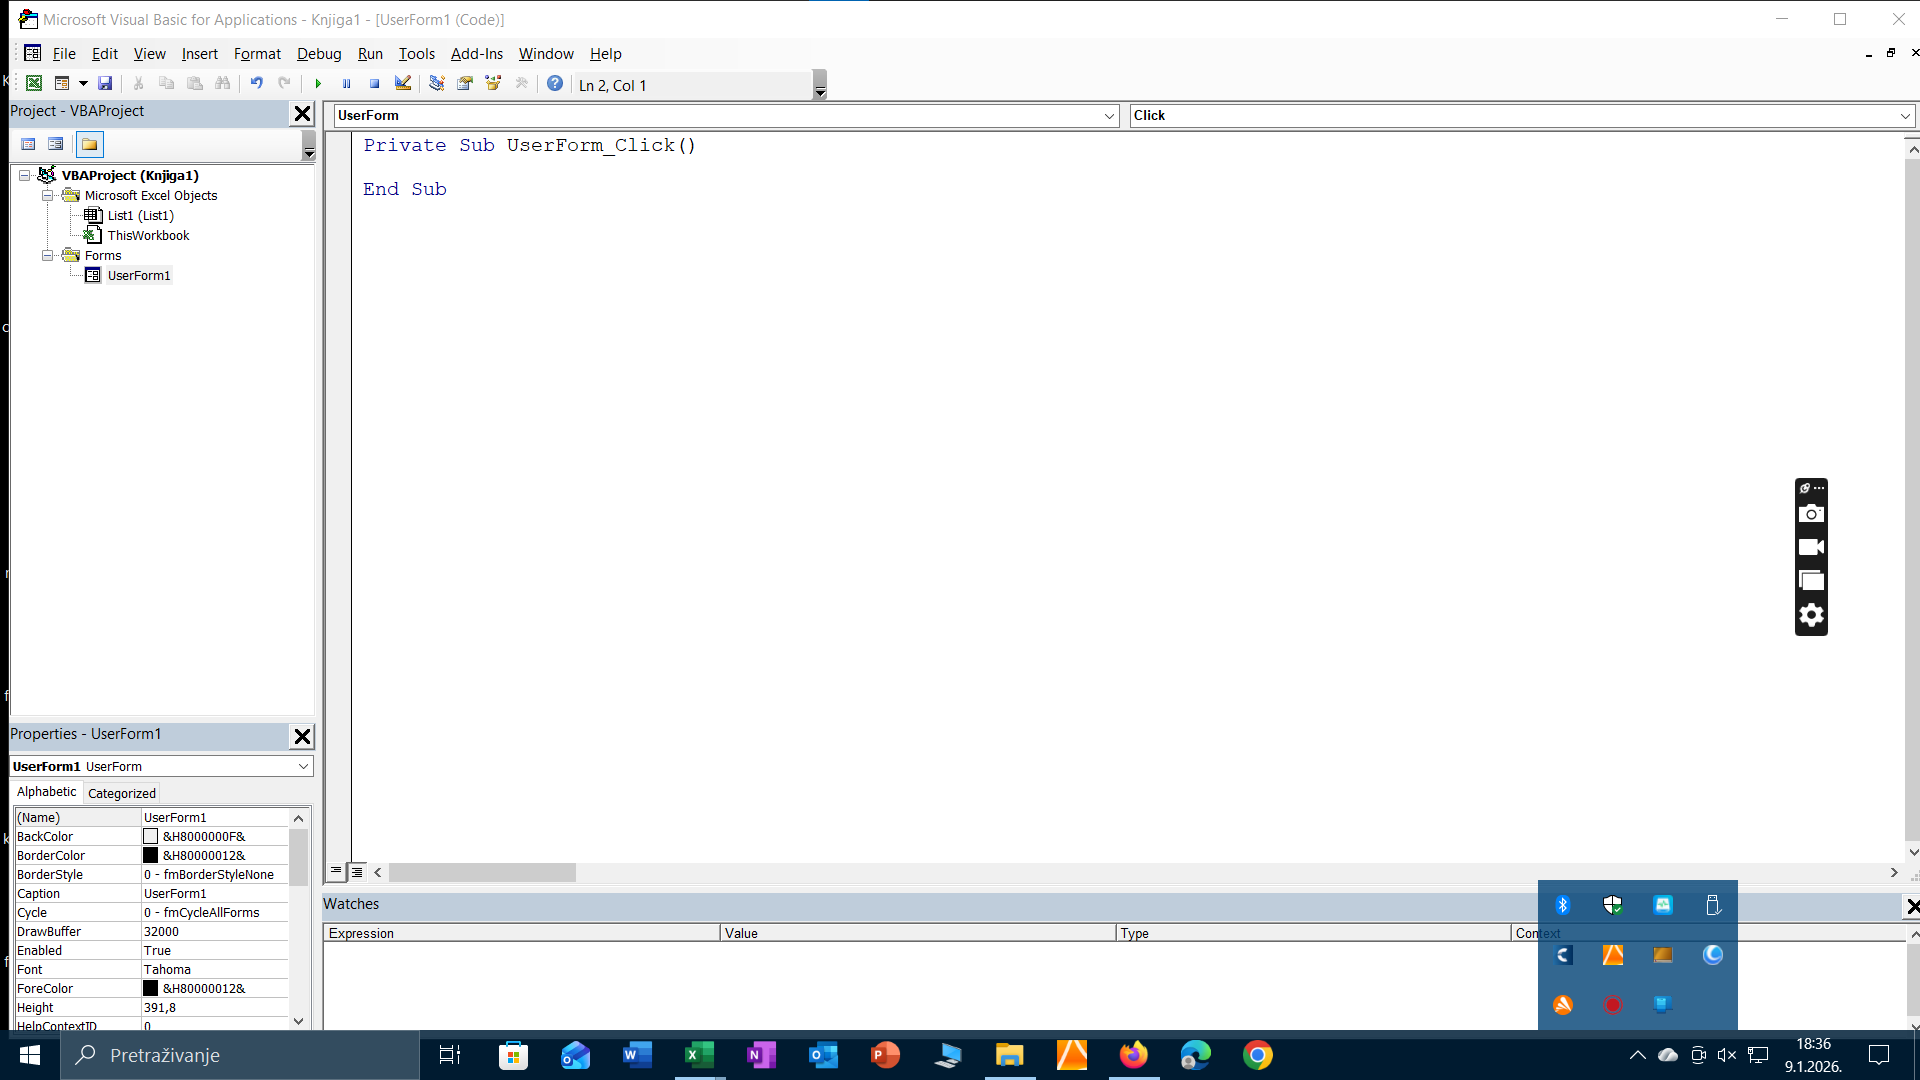Select ThisWorkbook in the project tree

[148, 236]
